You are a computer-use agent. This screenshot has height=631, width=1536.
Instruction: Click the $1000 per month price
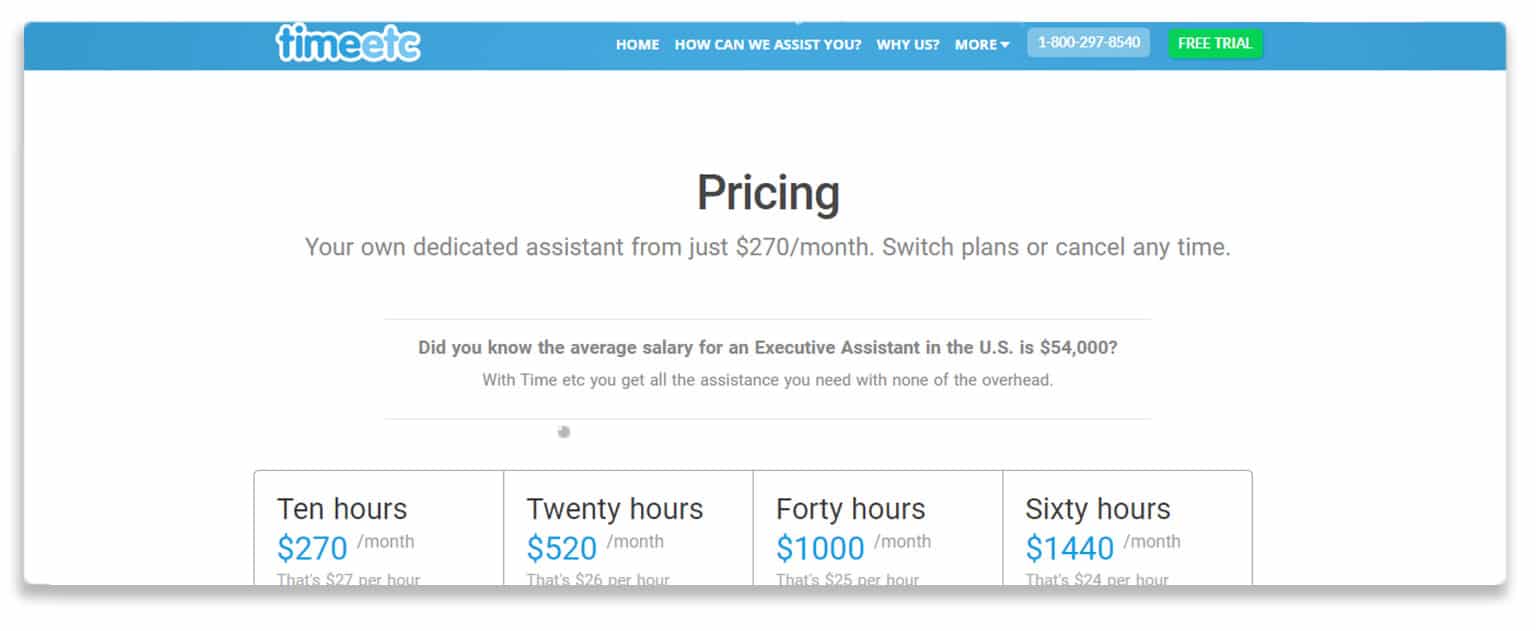coord(820,548)
